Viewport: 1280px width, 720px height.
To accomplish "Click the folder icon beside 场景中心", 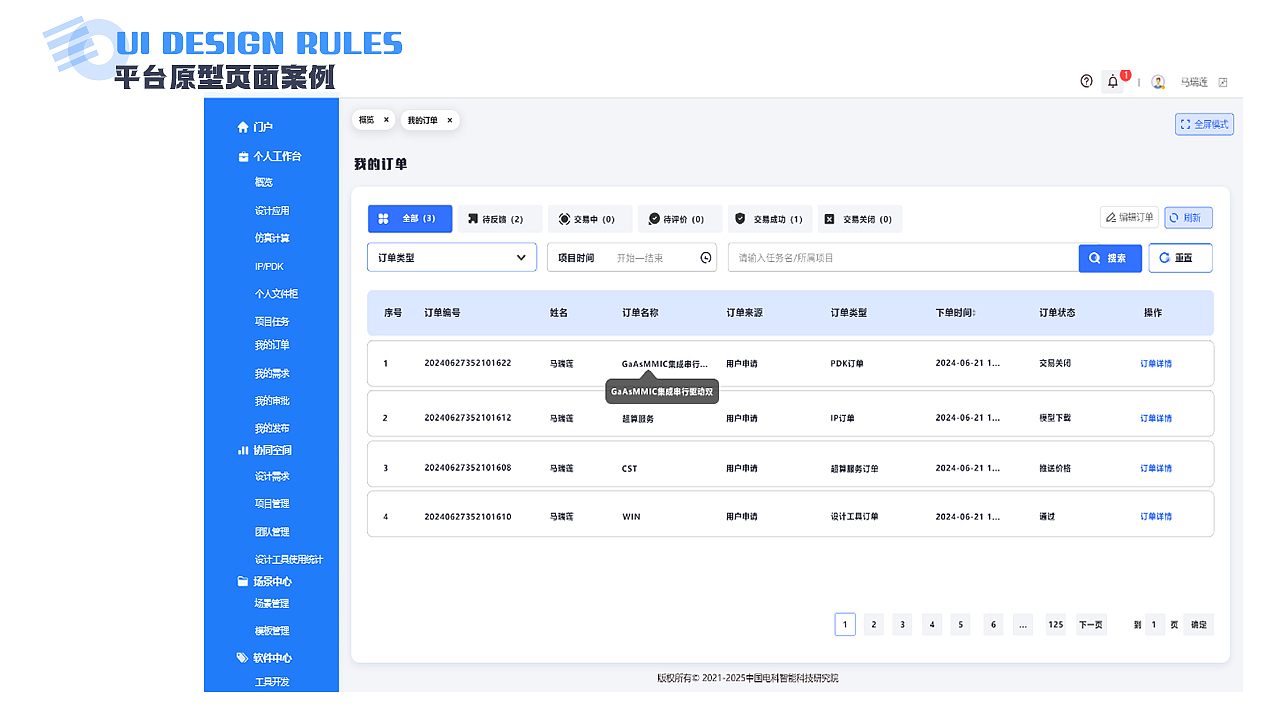I will [x=243, y=581].
